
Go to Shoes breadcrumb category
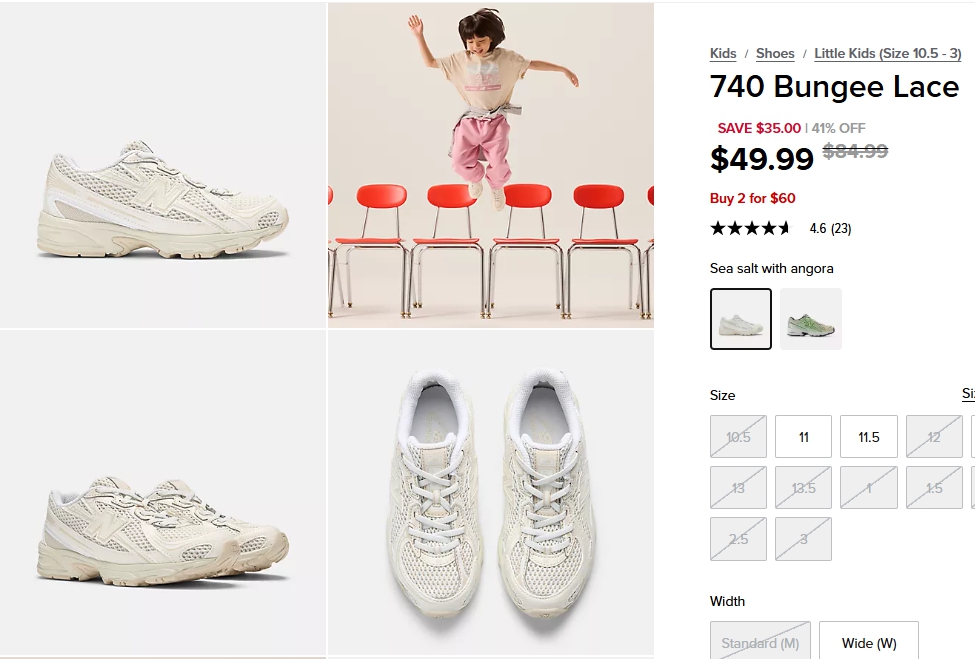click(x=775, y=54)
